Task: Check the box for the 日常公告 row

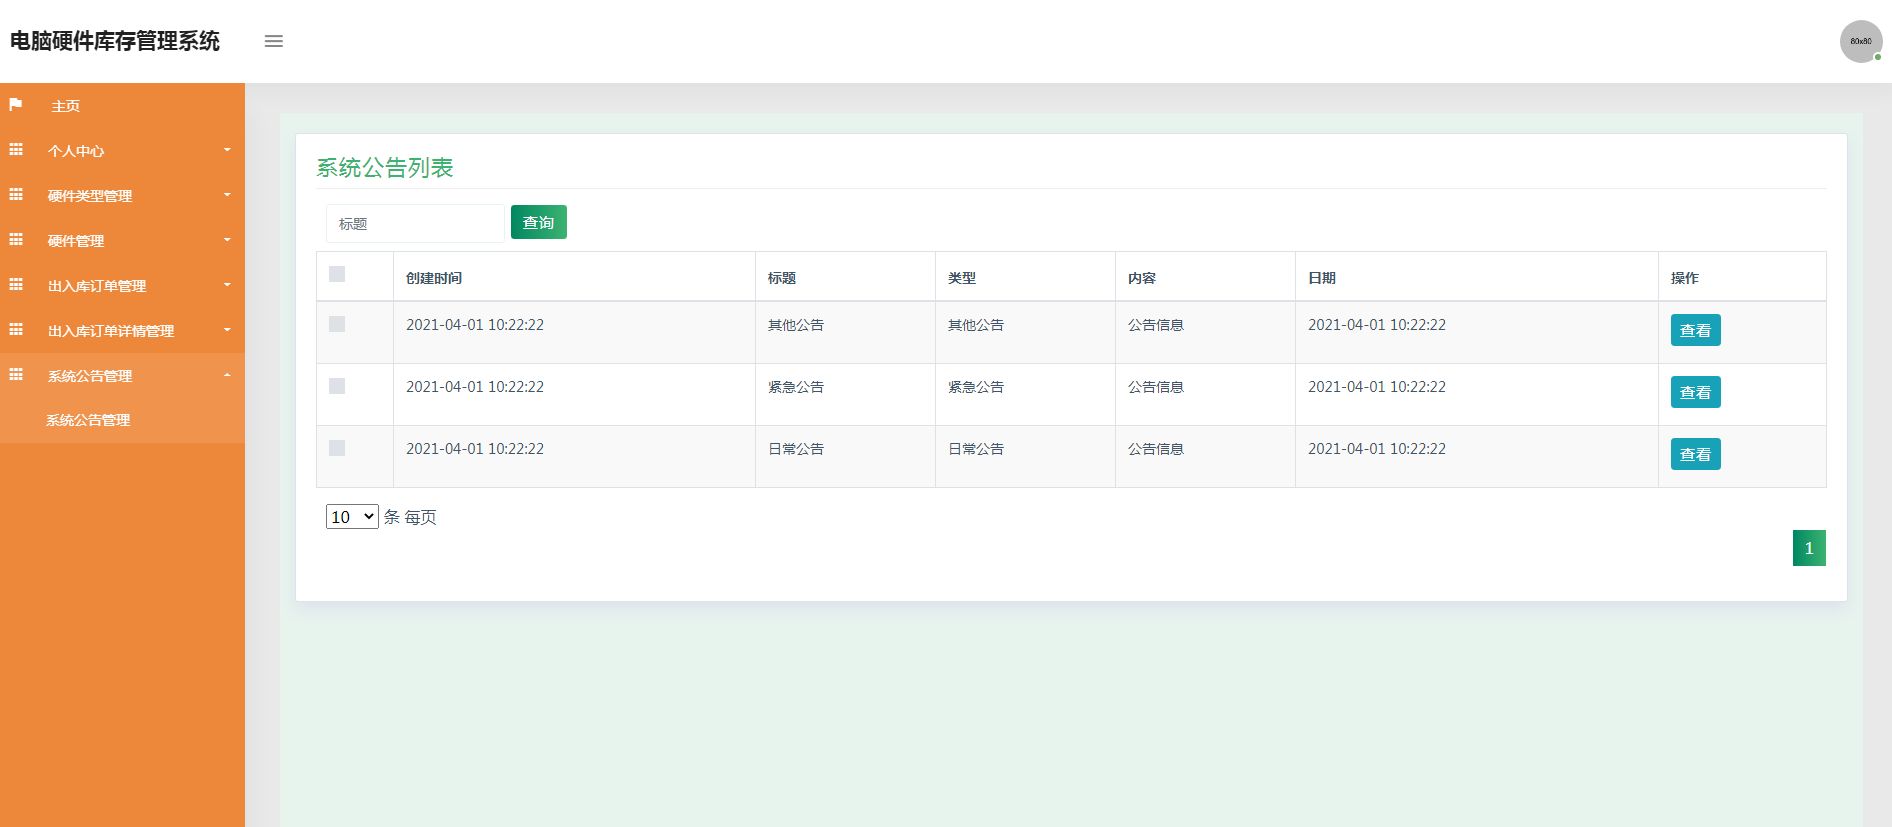Action: (x=337, y=448)
